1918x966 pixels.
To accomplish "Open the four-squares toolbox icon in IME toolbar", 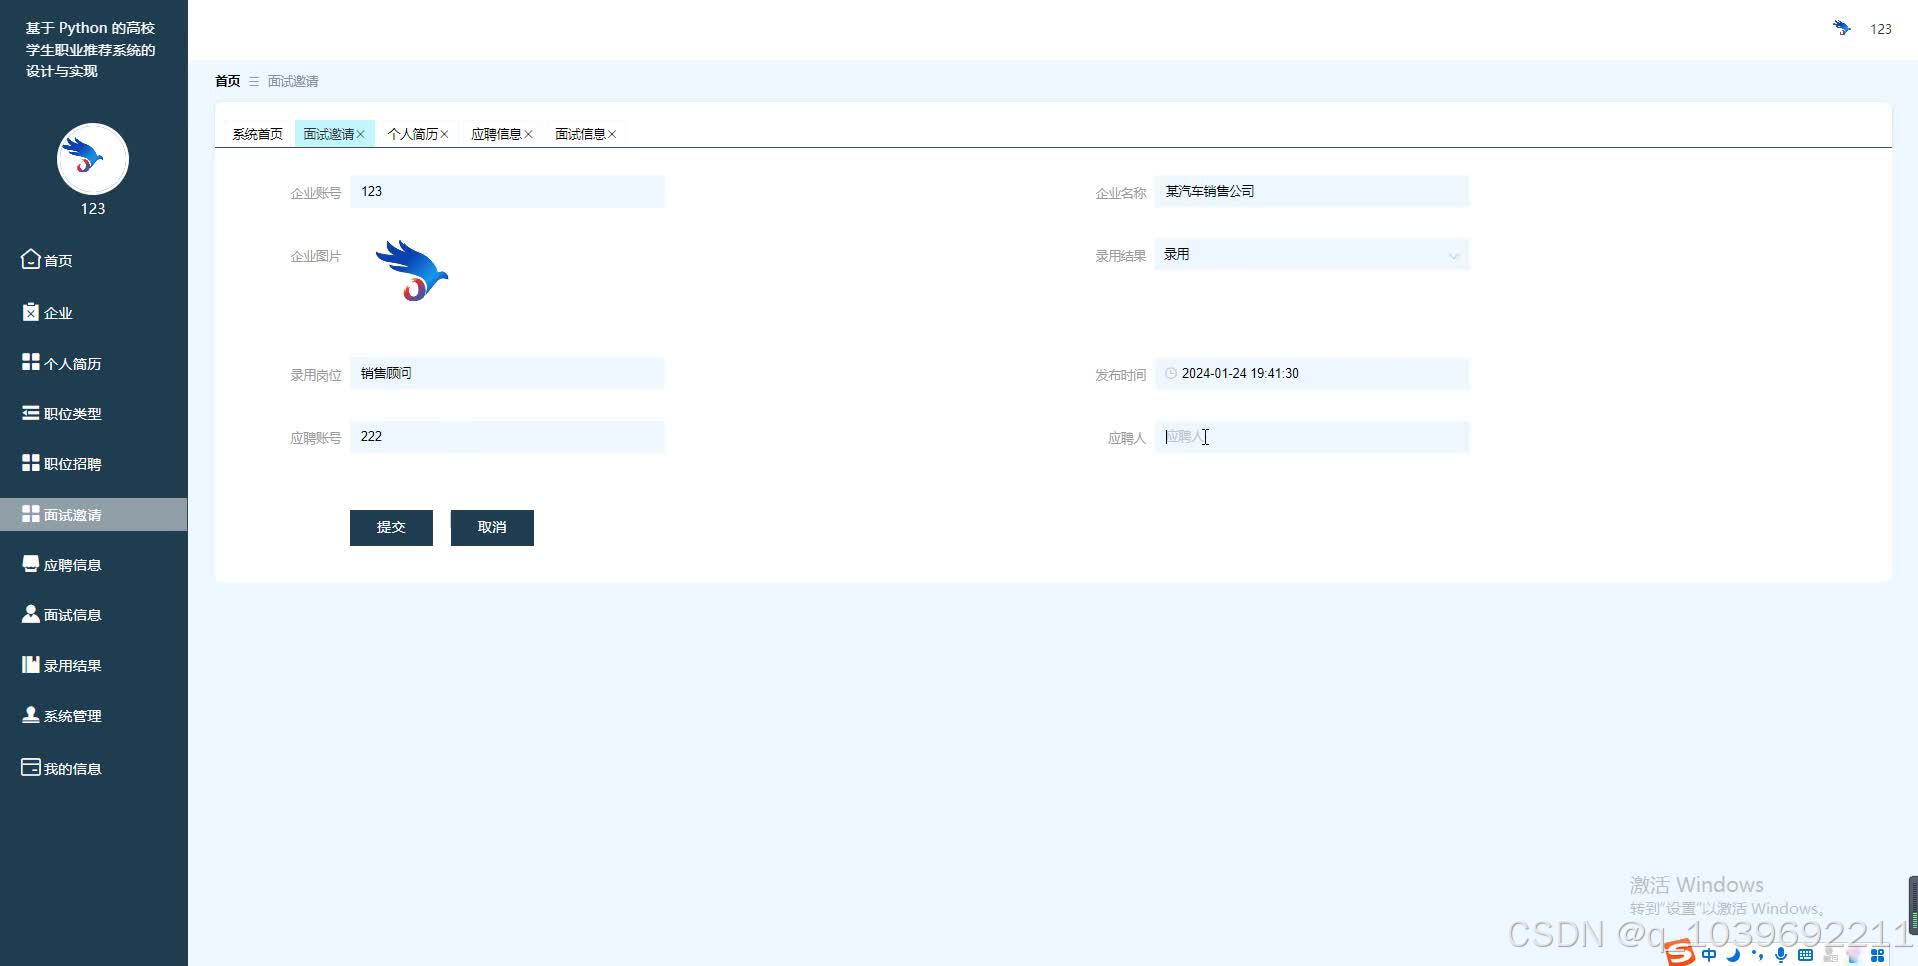I will pyautogui.click(x=1877, y=955).
